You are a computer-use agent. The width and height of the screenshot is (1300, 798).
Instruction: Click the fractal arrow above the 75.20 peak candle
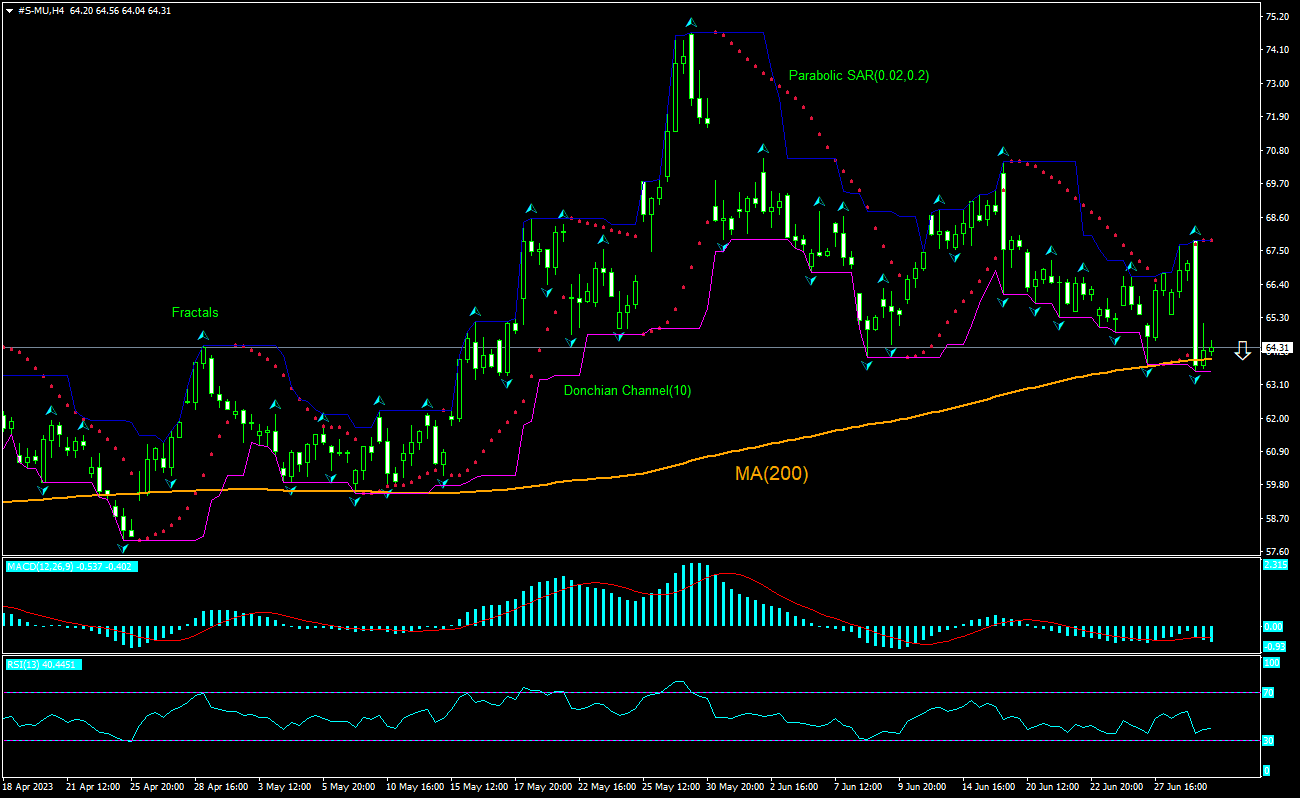tap(690, 22)
